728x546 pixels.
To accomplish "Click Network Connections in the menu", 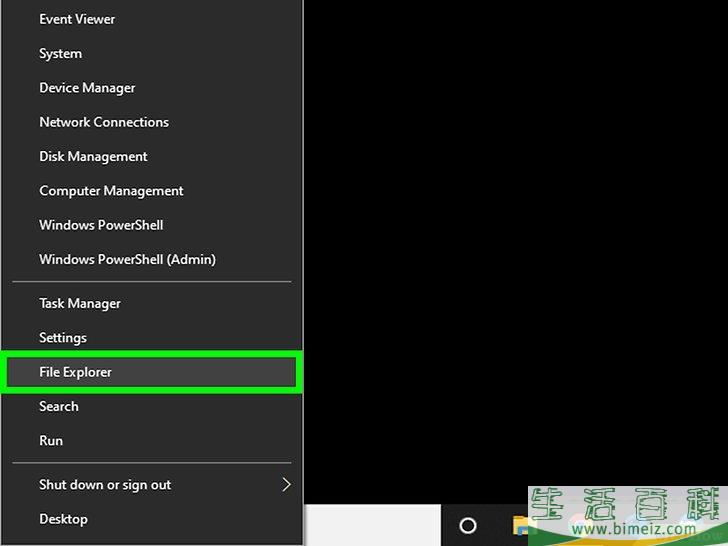I will (x=104, y=122).
